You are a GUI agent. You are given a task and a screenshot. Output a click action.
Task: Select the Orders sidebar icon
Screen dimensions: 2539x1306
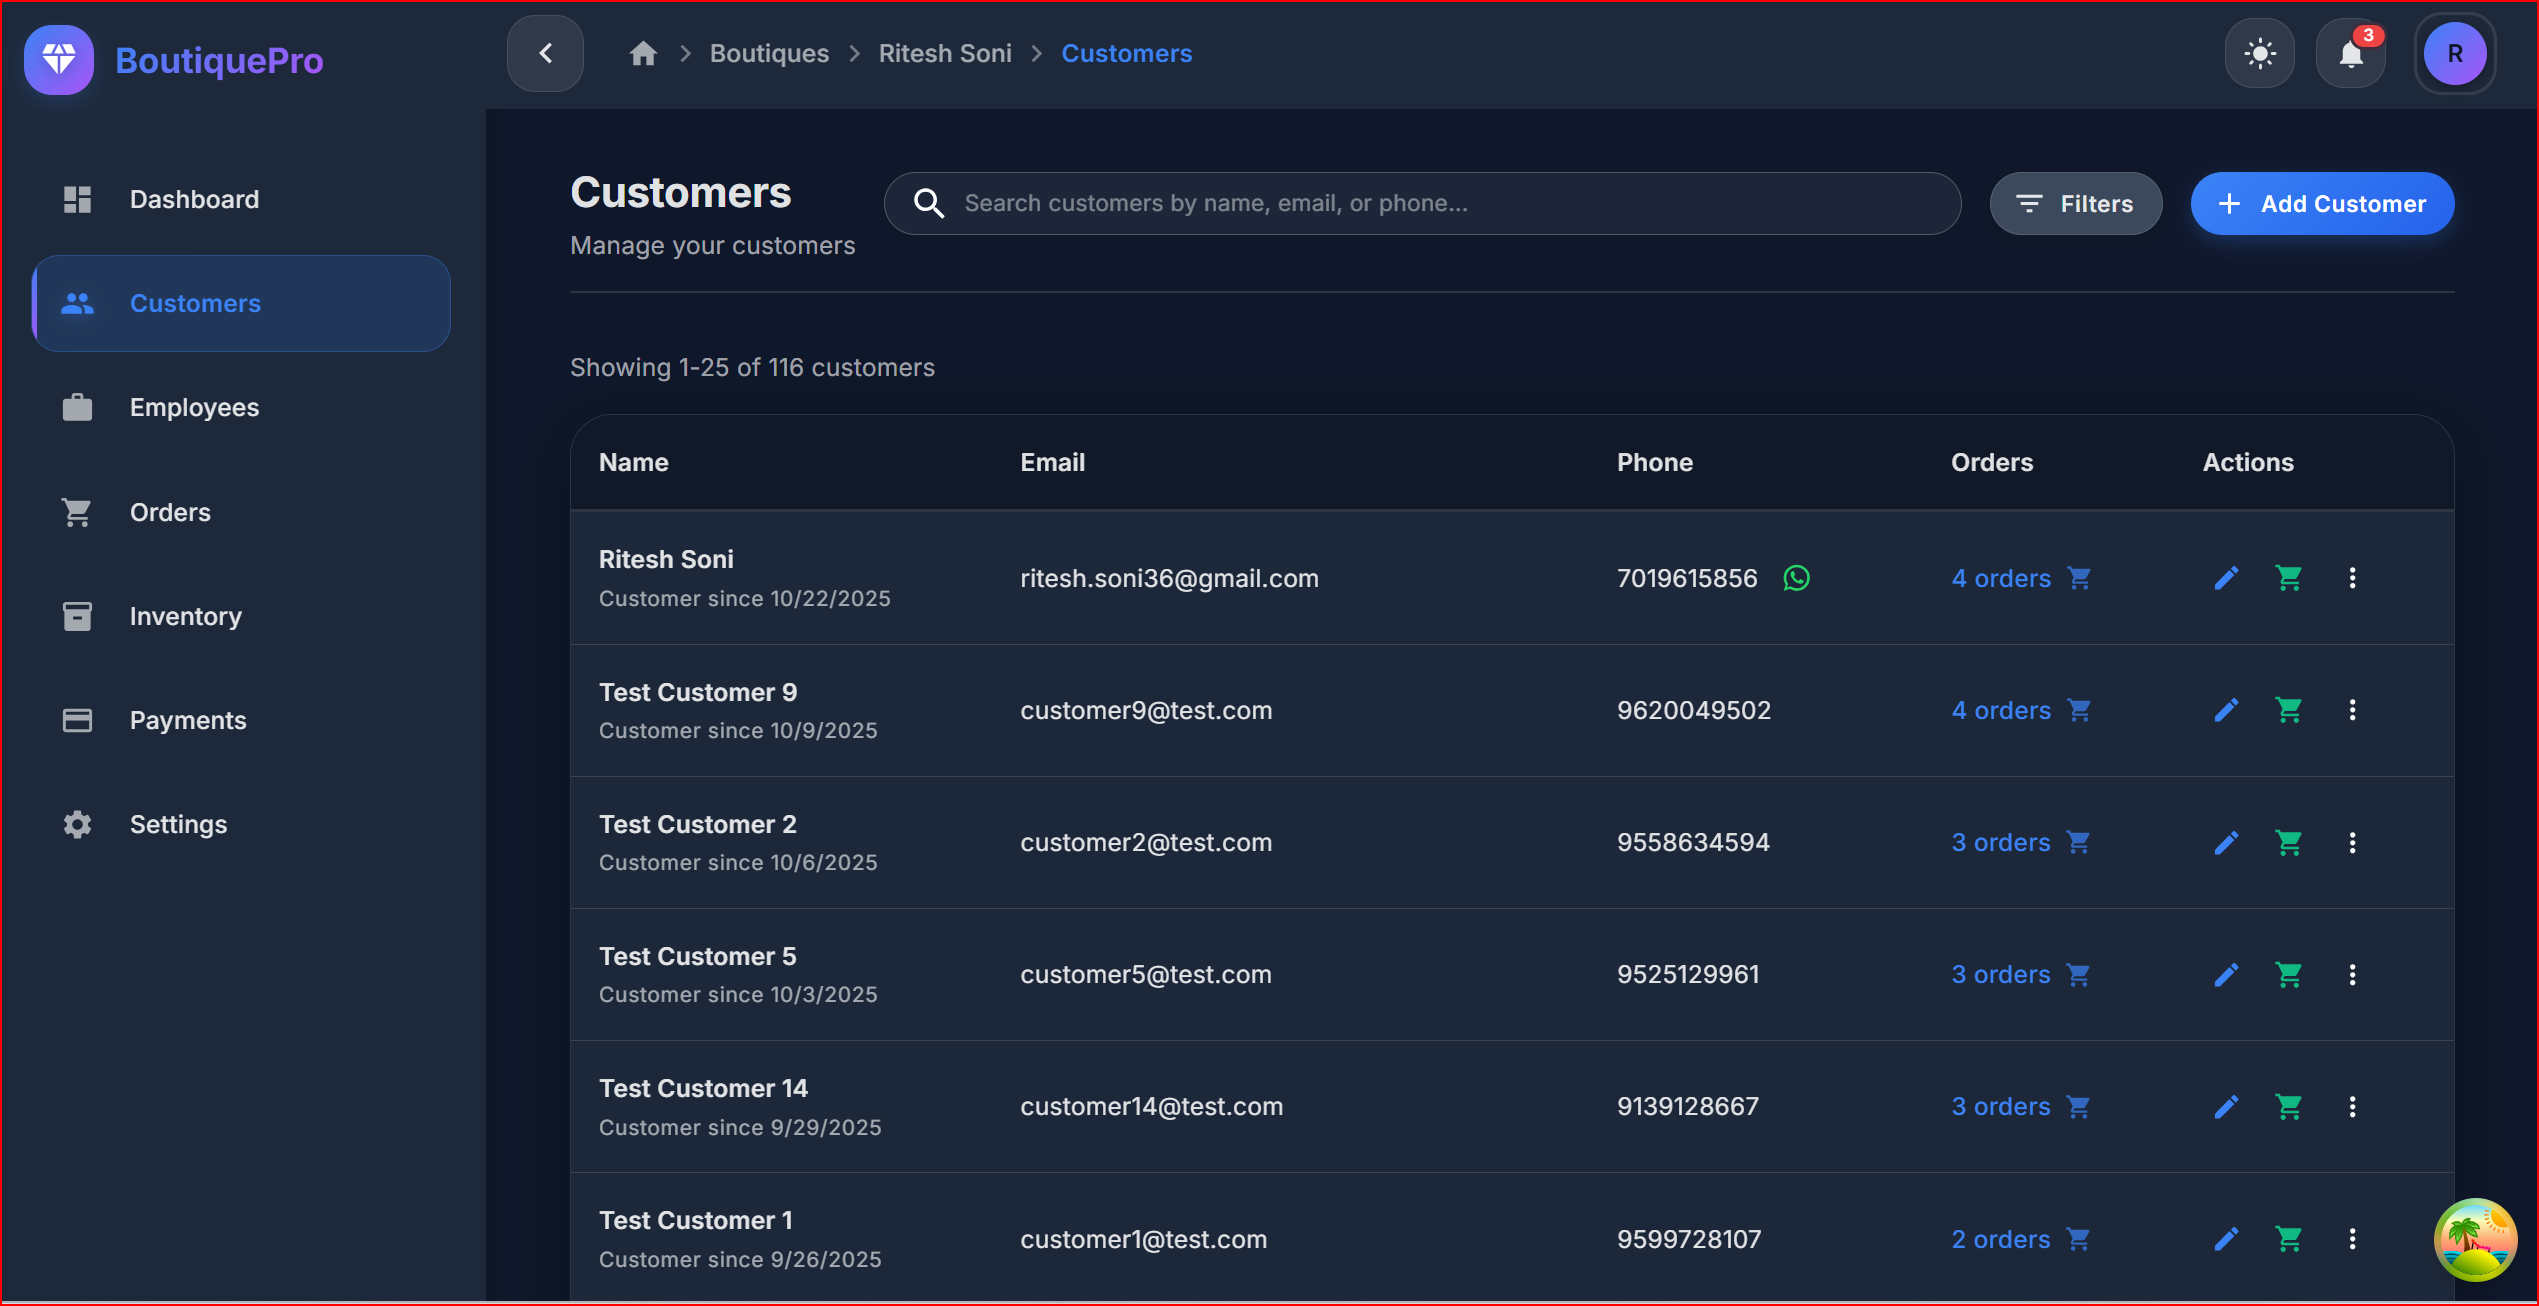point(77,512)
